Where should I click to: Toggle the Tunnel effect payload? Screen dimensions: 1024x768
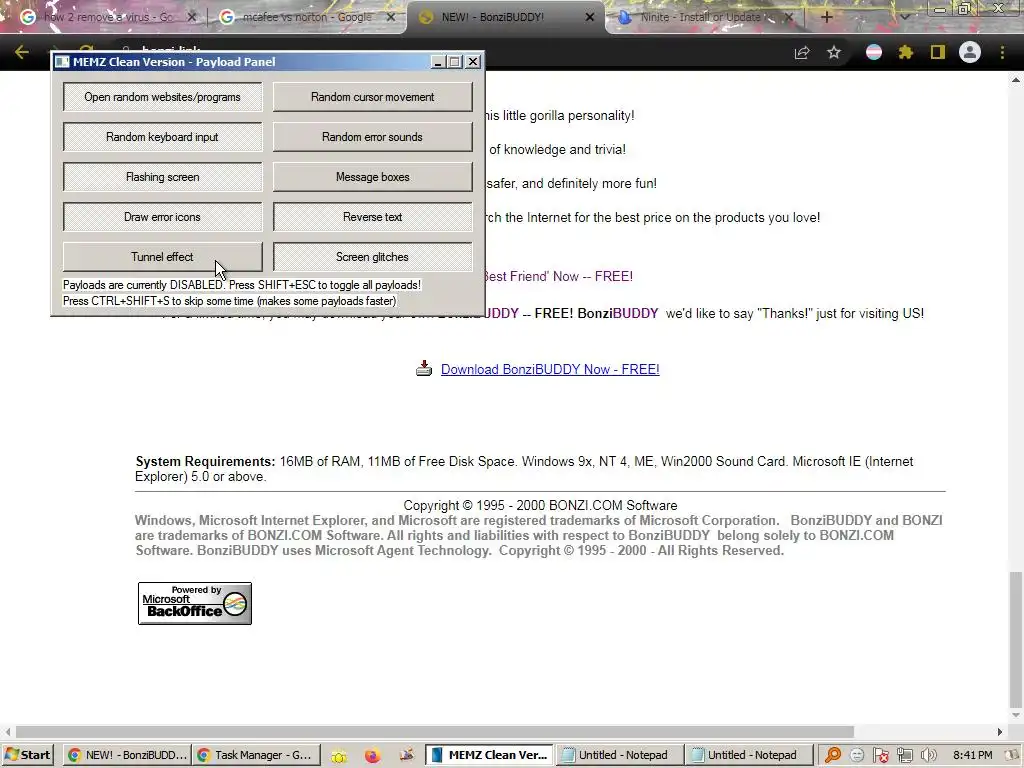point(163,257)
